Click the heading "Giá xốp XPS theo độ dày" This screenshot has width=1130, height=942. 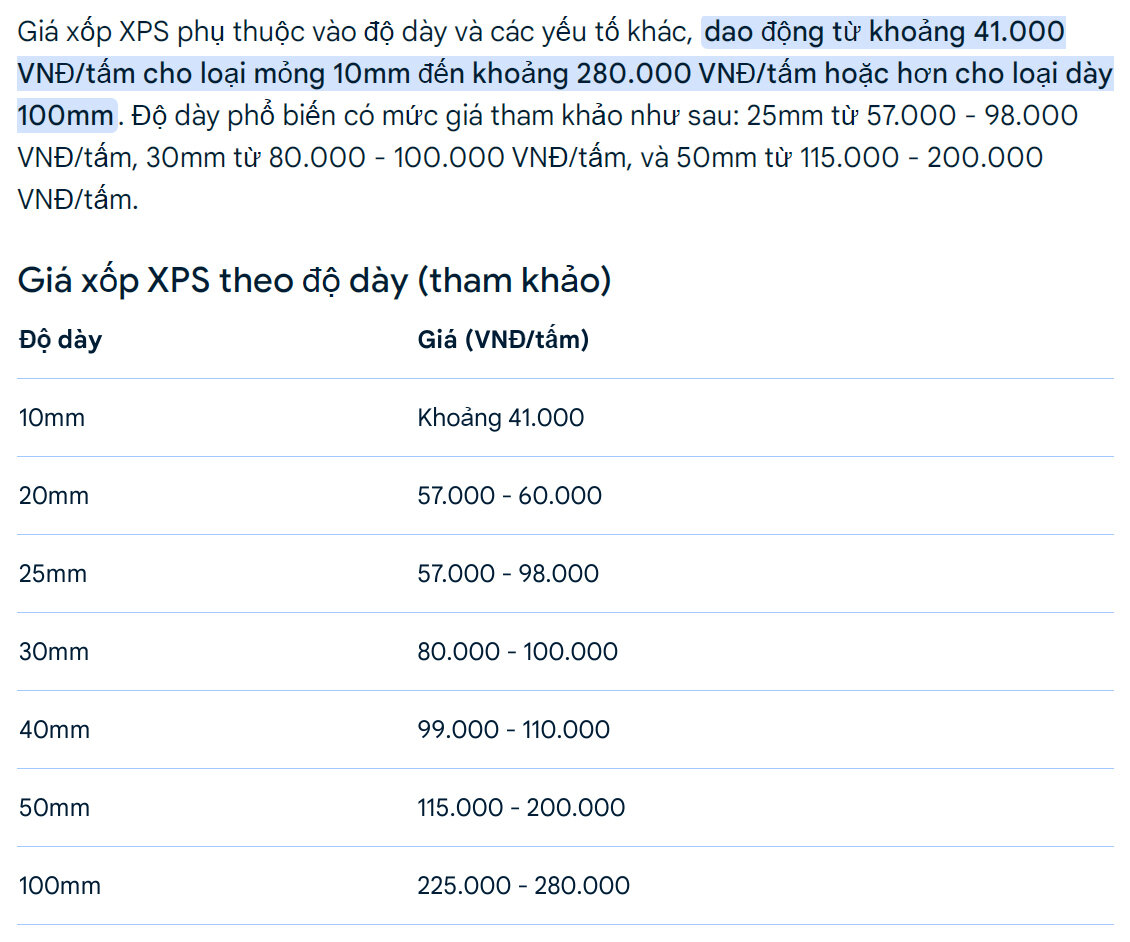pos(314,281)
